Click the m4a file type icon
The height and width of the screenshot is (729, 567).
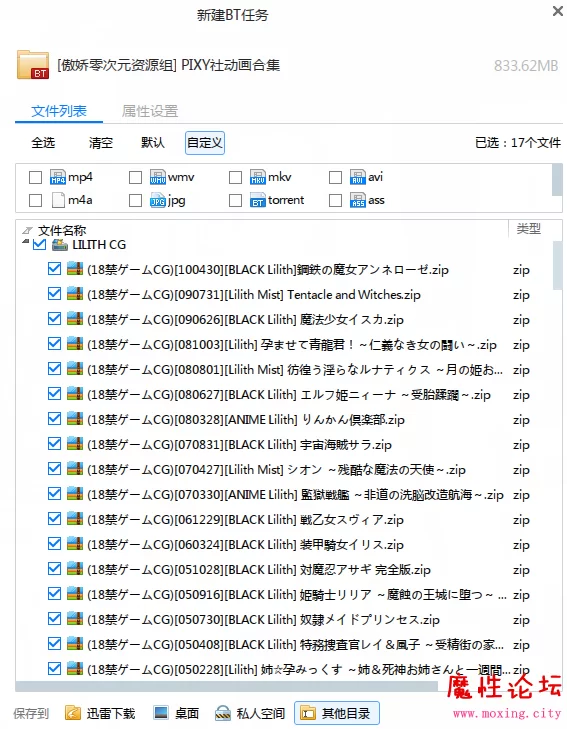point(58,200)
